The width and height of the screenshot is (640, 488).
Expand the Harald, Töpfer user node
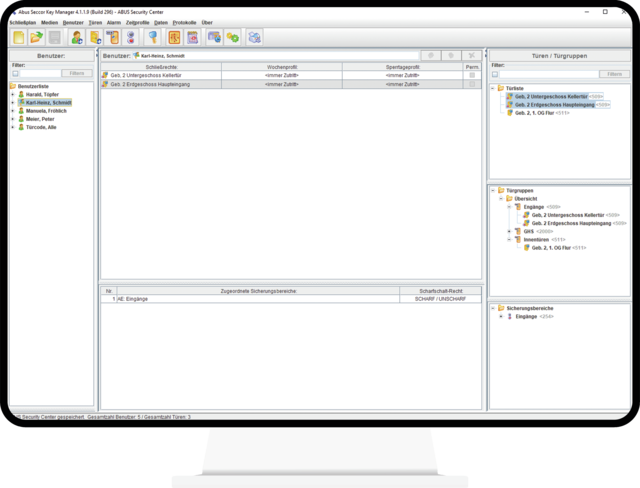(x=13, y=94)
